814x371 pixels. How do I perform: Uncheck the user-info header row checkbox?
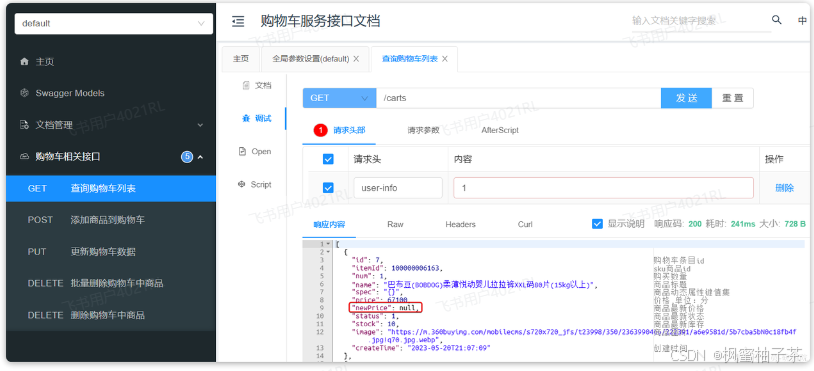(328, 188)
